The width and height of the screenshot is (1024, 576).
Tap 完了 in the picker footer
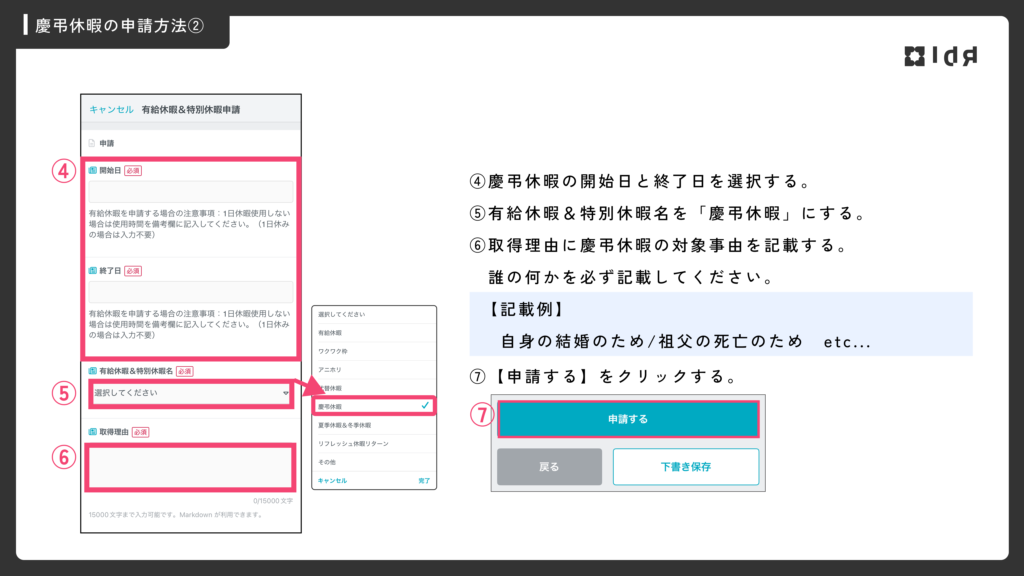pyautogui.click(x=424, y=481)
